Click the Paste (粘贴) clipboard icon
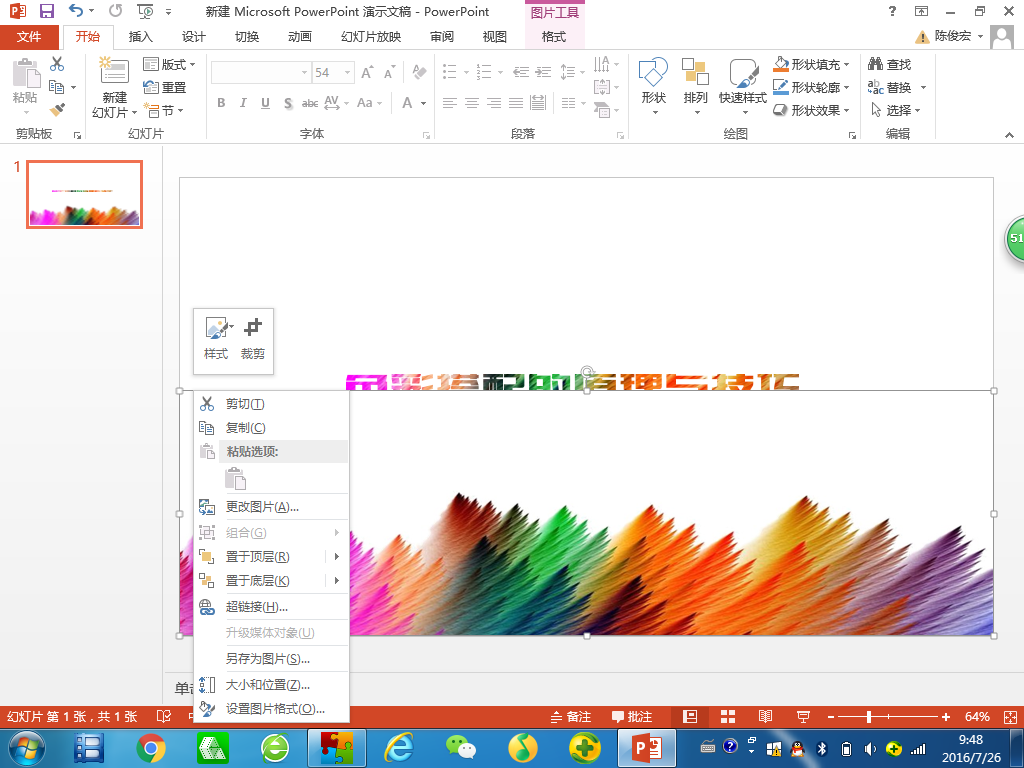Screen dimensions: 1024x768 pos(25,73)
